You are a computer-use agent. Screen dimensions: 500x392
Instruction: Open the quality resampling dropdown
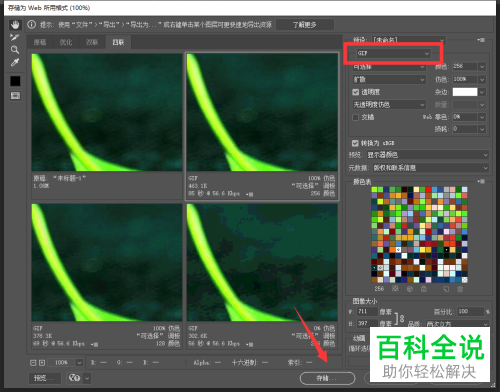457,324
